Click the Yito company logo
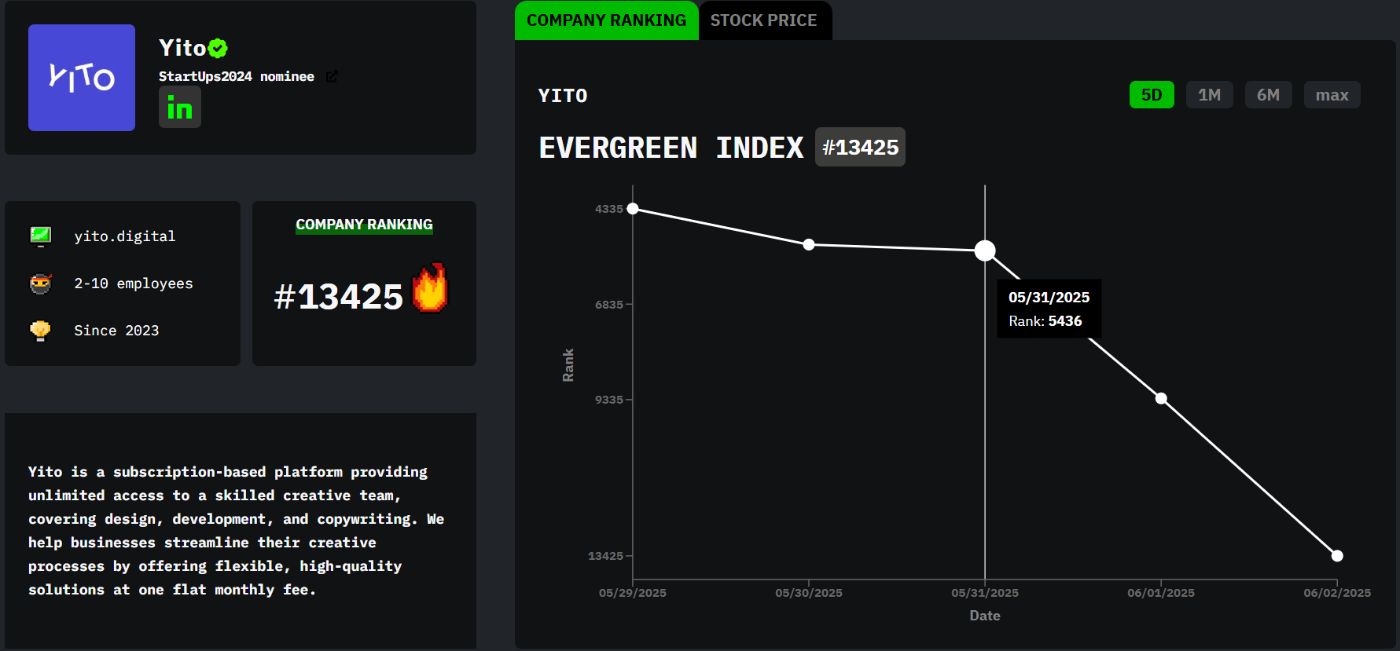Viewport: 1400px width, 651px height. [x=82, y=78]
